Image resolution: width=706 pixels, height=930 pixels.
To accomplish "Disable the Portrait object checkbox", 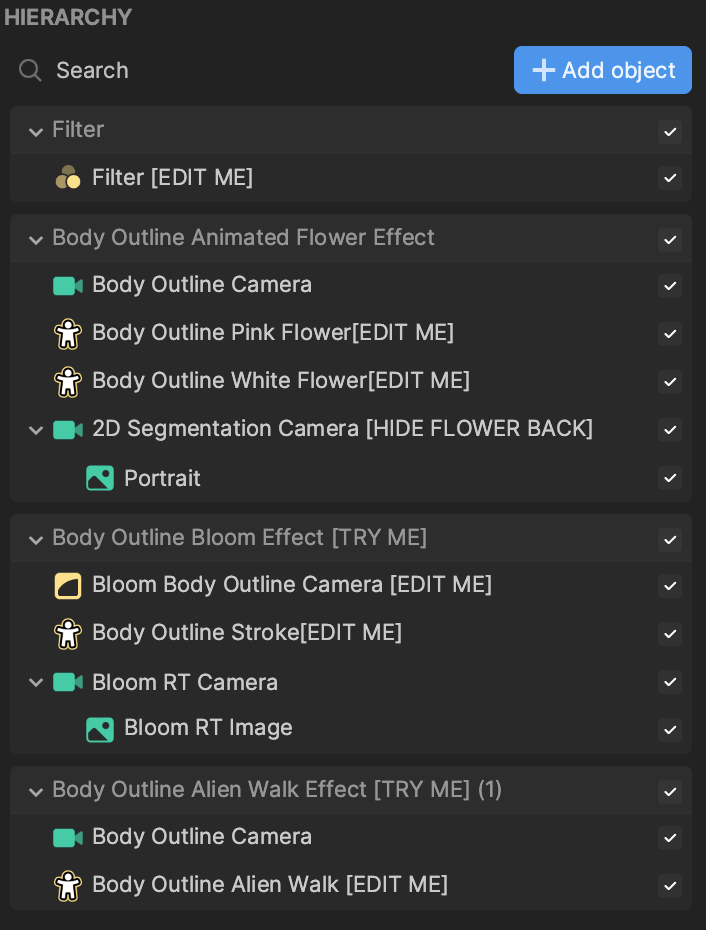I will tap(670, 478).
